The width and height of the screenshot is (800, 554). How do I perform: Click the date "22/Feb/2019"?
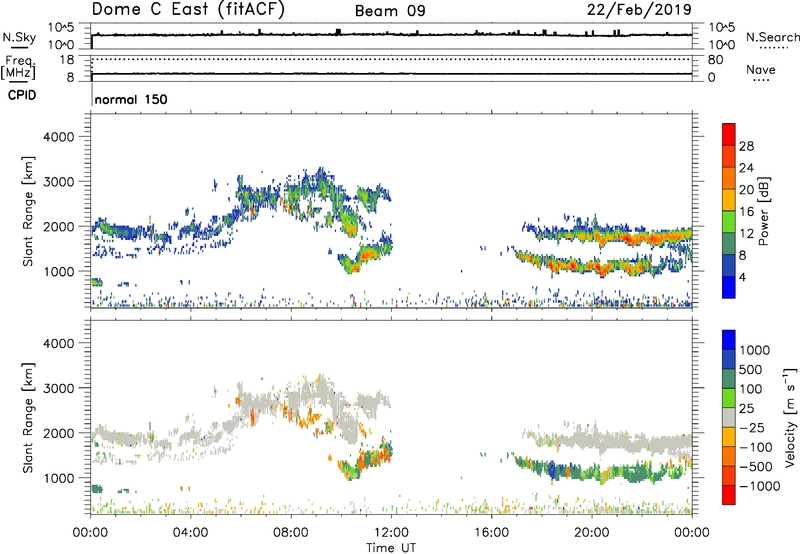click(x=639, y=9)
